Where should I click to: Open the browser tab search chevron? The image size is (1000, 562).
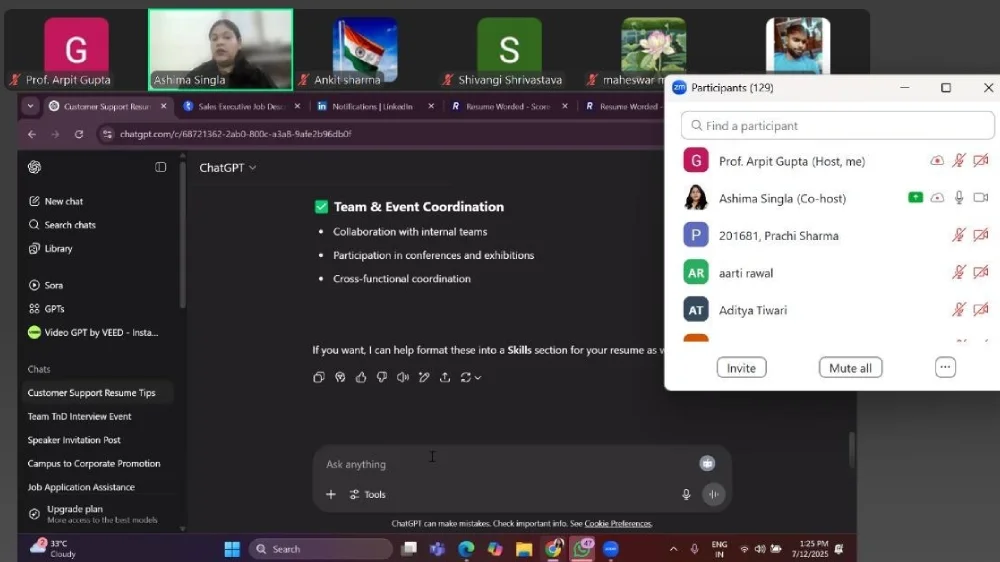29,106
